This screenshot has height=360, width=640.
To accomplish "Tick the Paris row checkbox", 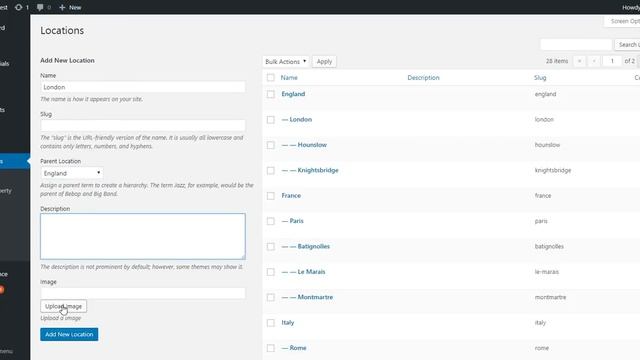I will tap(271, 221).
